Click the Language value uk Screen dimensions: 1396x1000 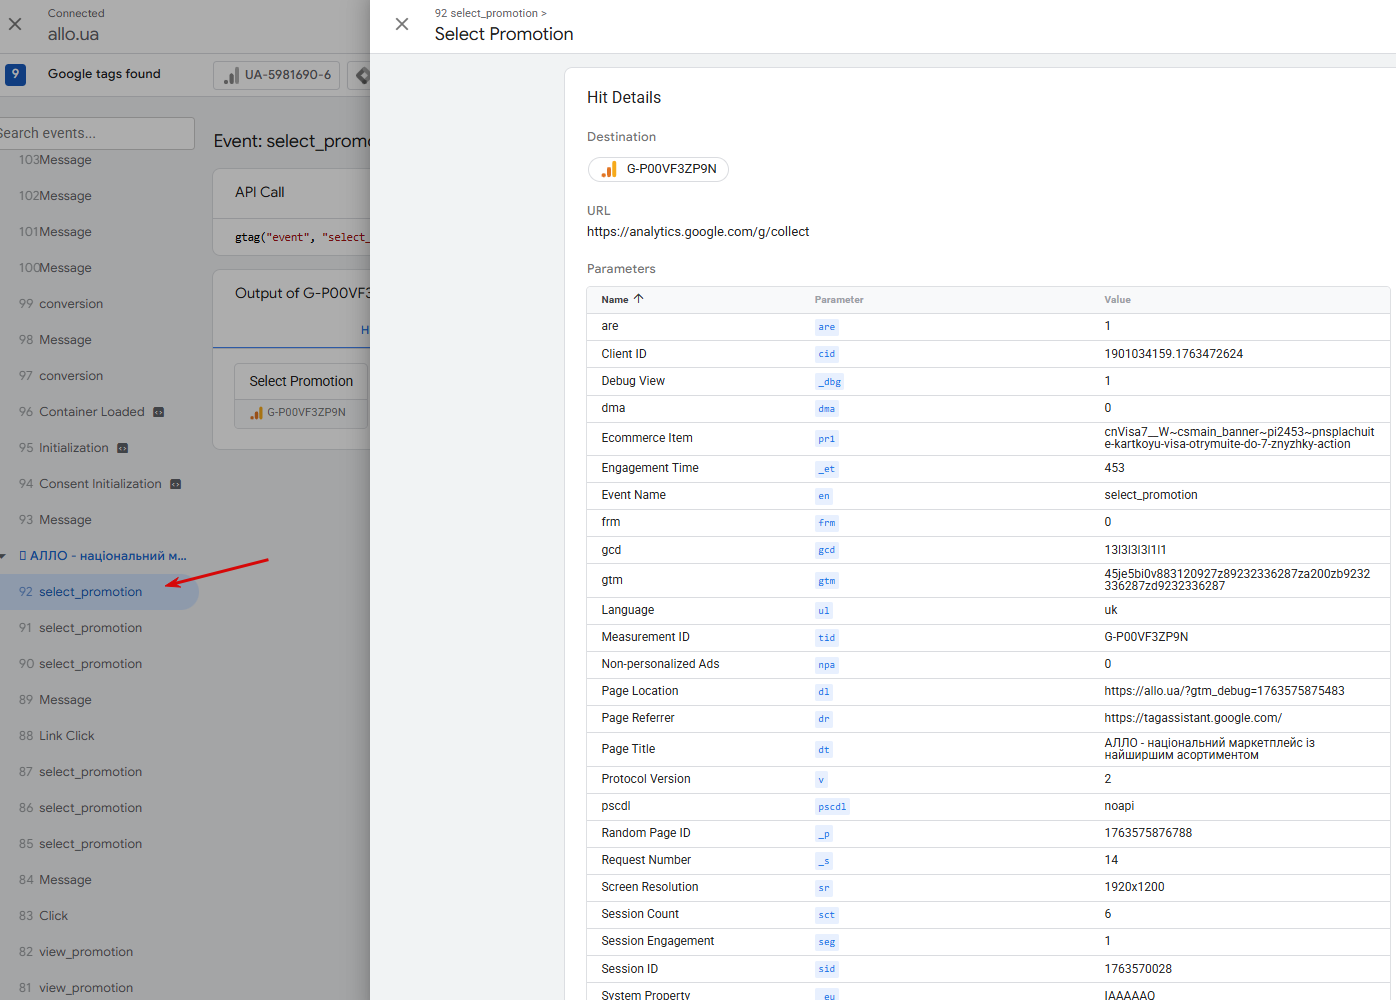point(1111,610)
